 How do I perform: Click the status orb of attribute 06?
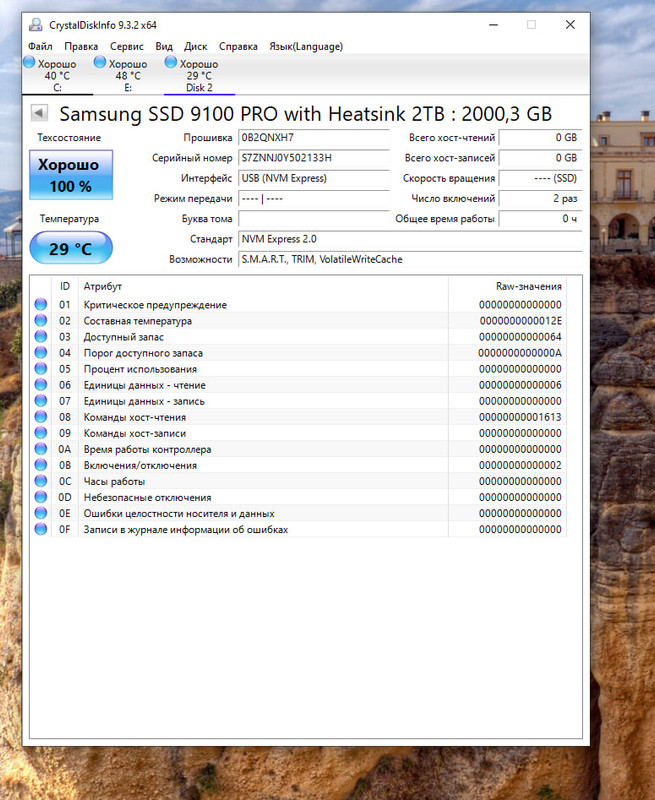point(41,385)
